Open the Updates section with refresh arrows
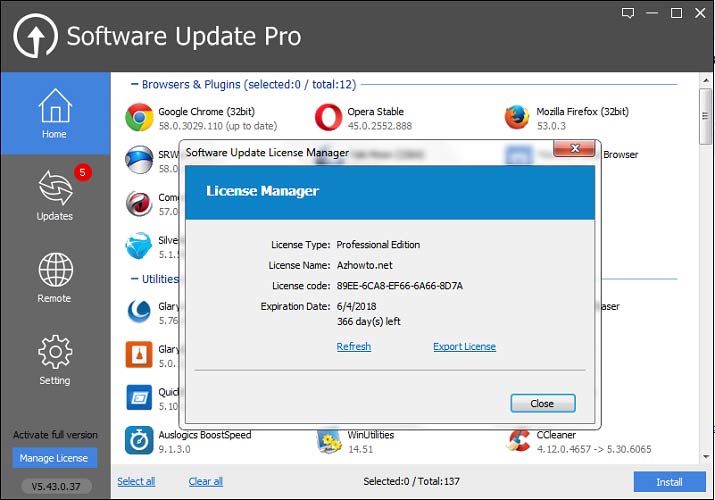 coord(55,195)
